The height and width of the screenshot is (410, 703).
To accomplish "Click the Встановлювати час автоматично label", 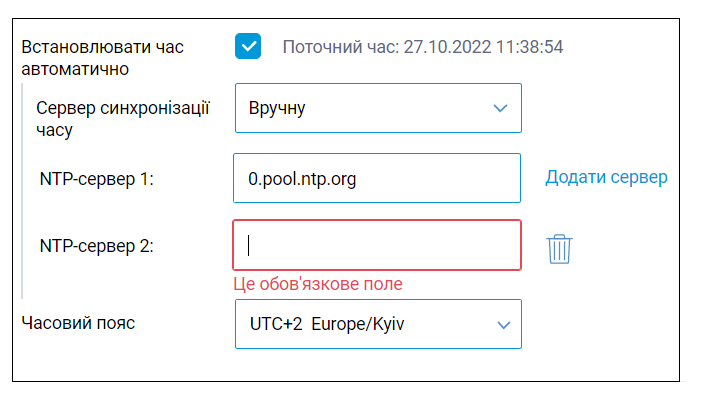I will [103, 58].
